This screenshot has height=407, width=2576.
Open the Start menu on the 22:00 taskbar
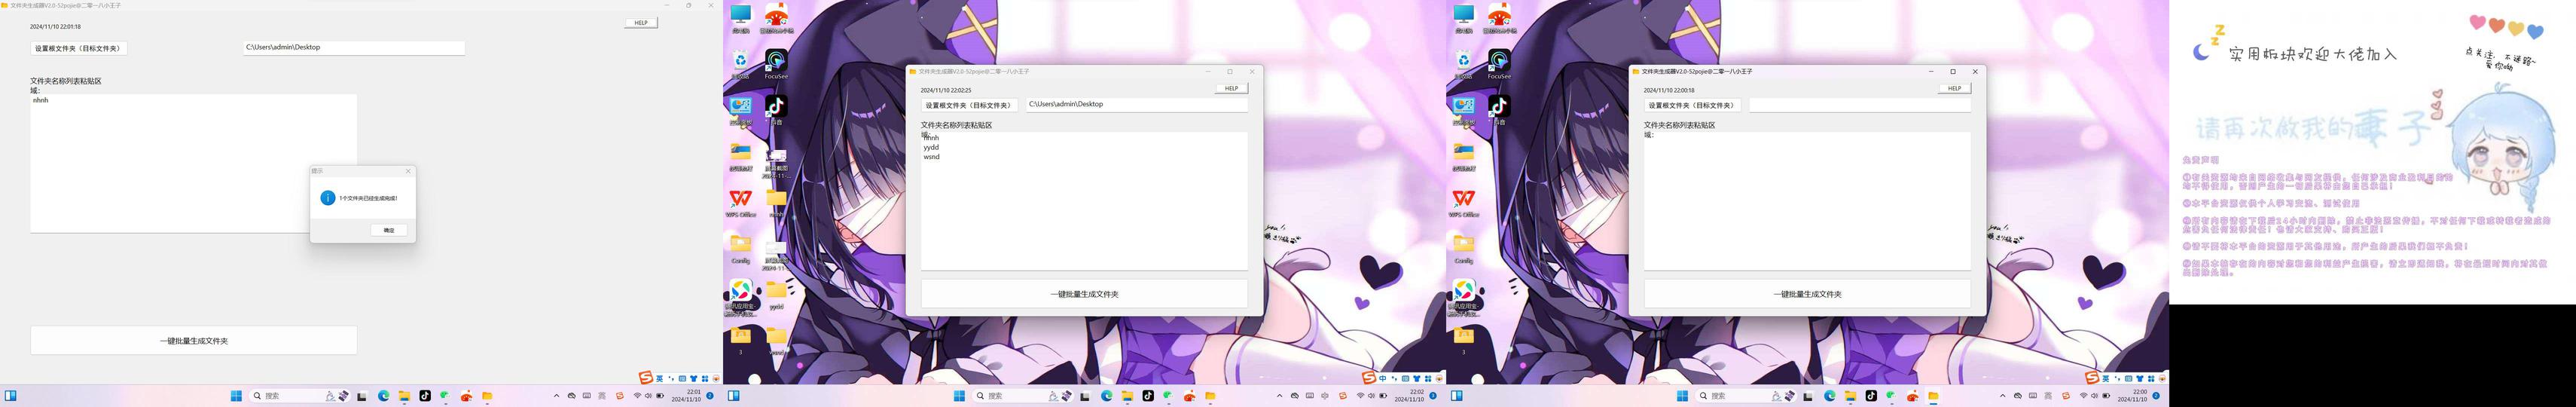pyautogui.click(x=1682, y=396)
